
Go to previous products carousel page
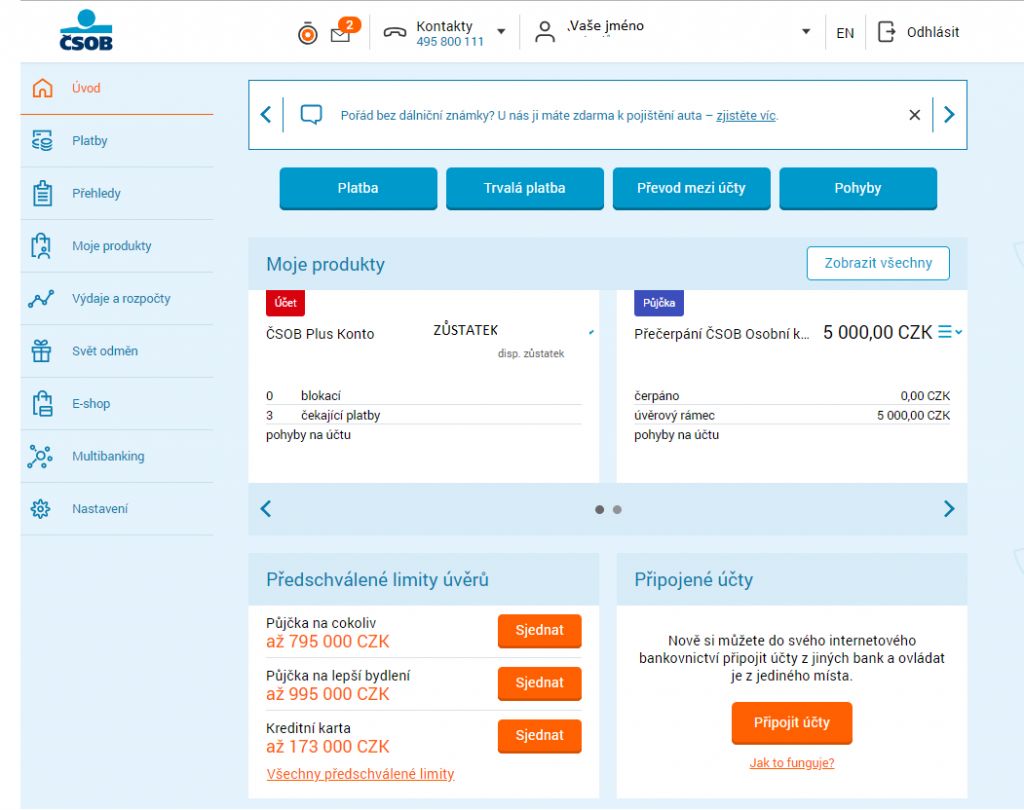(266, 508)
